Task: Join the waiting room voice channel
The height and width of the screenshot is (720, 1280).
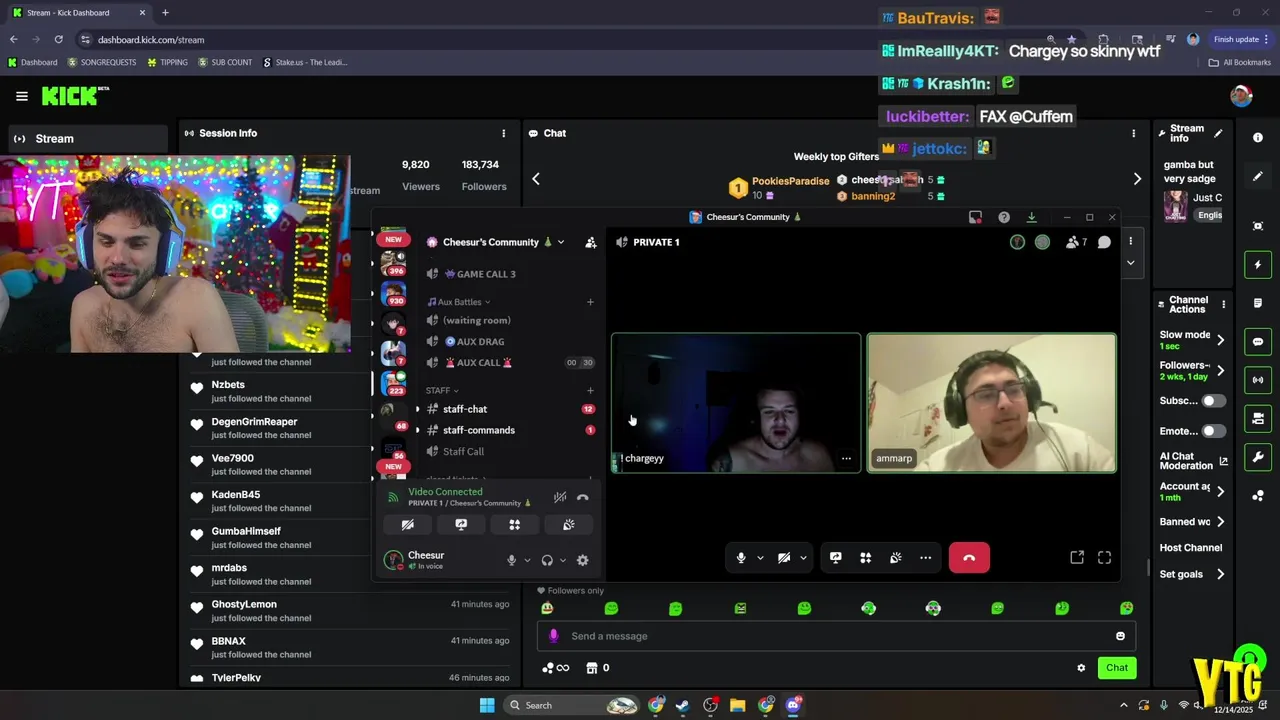Action: tap(476, 320)
